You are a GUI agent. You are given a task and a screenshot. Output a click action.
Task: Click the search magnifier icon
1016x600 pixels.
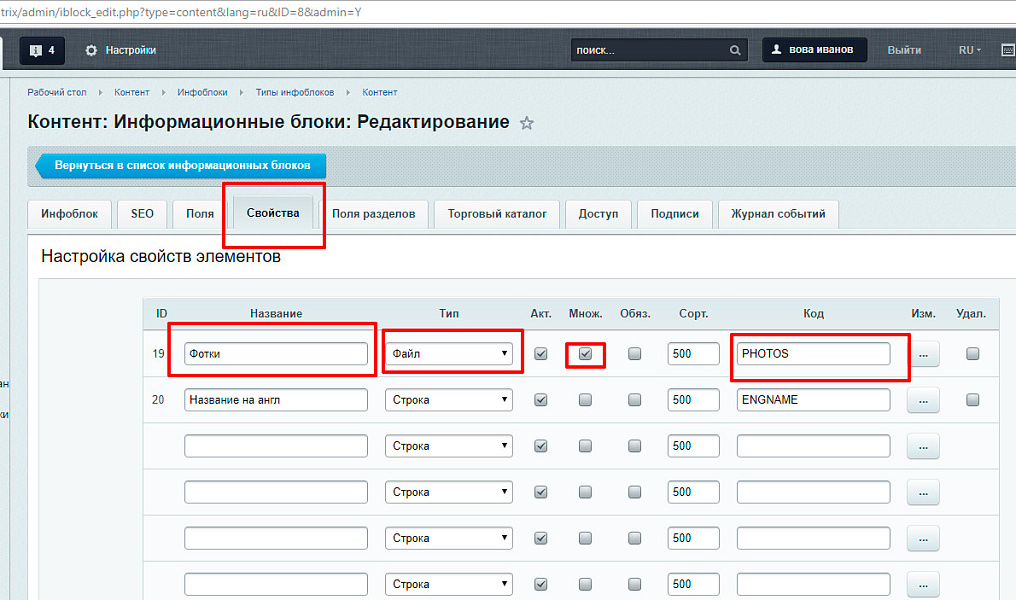(735, 50)
